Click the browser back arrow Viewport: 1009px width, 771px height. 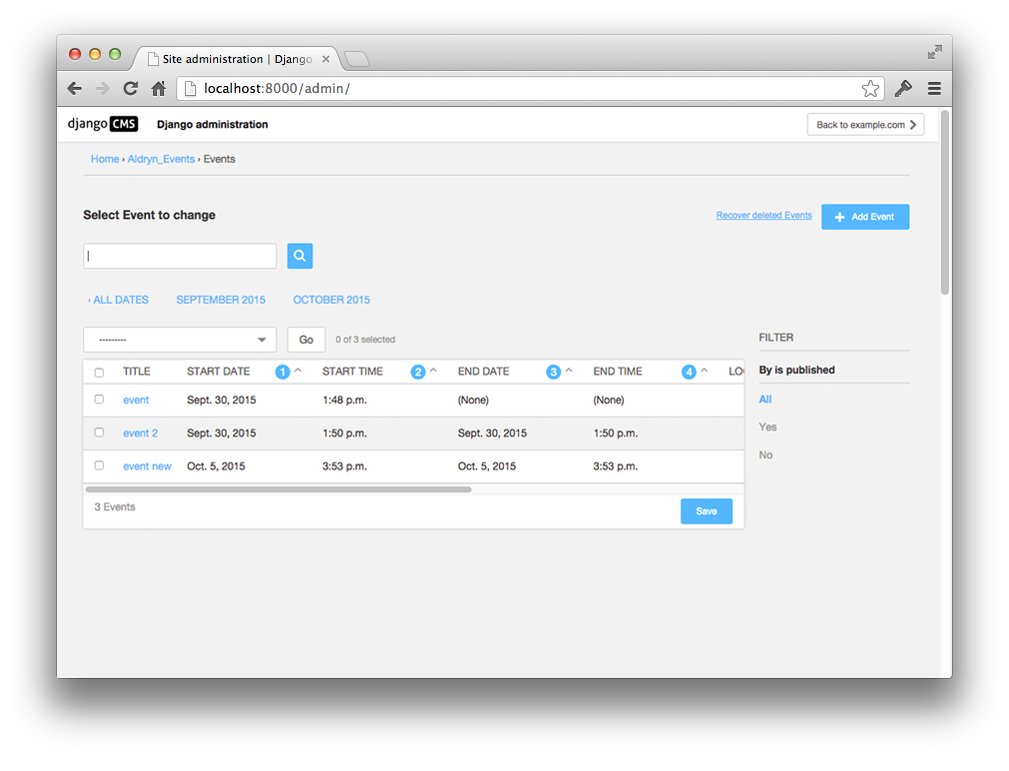[x=75, y=89]
